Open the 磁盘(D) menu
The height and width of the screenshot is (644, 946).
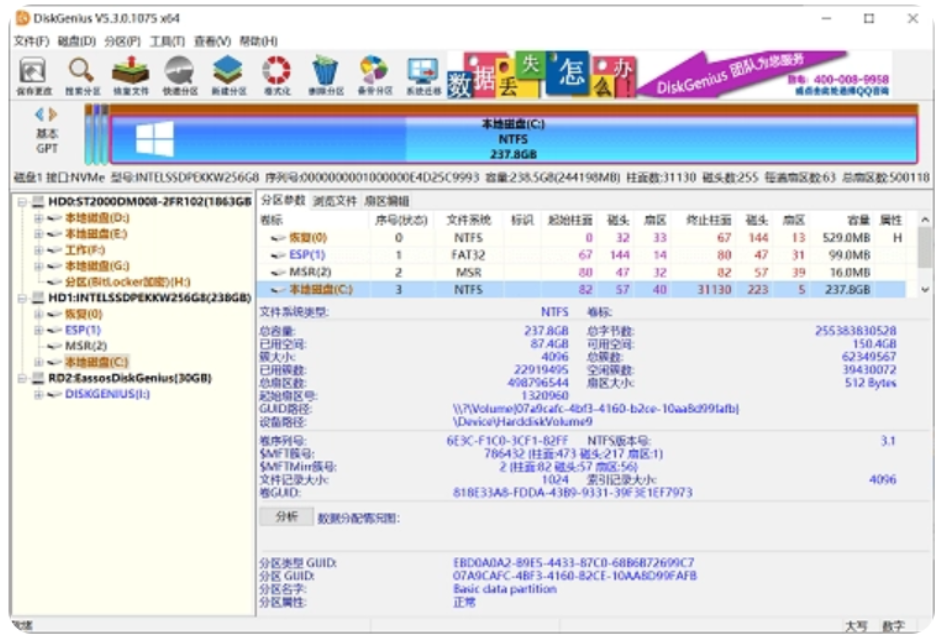77,41
